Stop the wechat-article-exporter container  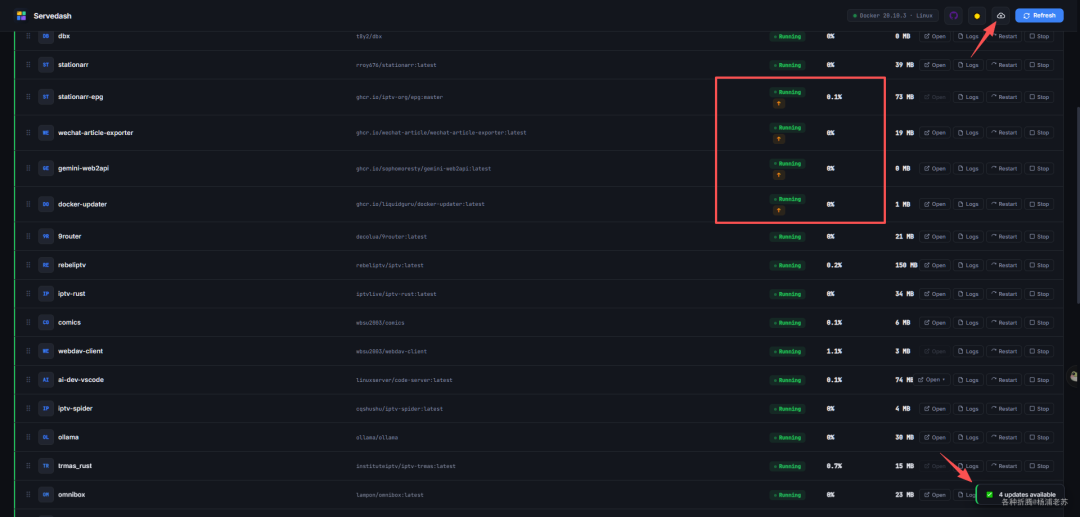pos(1039,132)
